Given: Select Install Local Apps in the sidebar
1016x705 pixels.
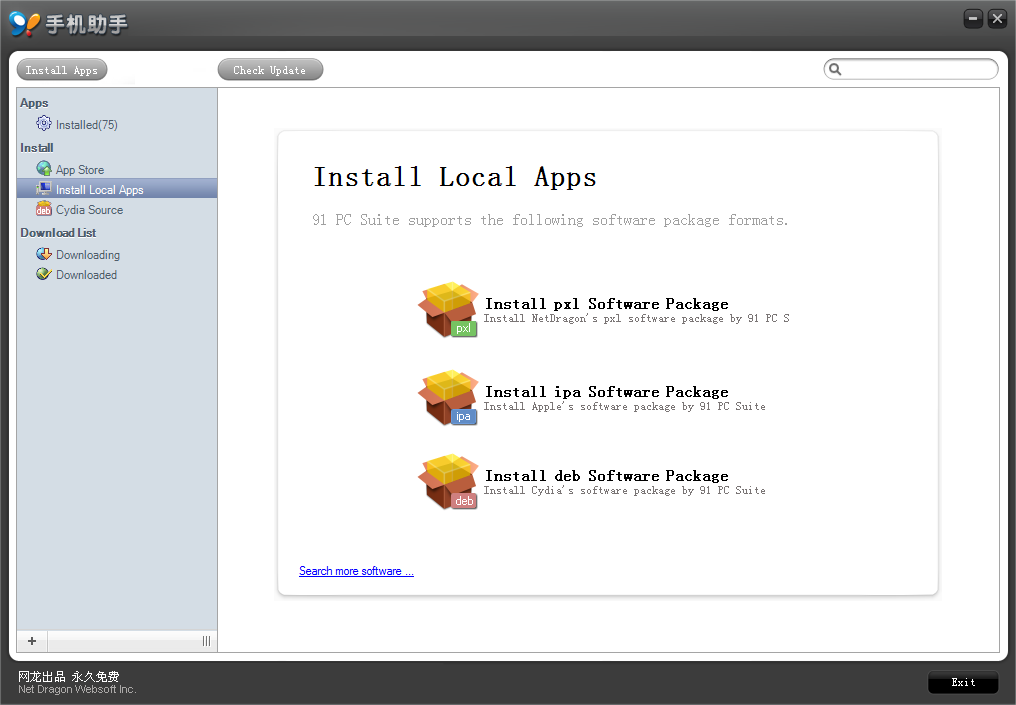Looking at the screenshot, I should [117, 189].
